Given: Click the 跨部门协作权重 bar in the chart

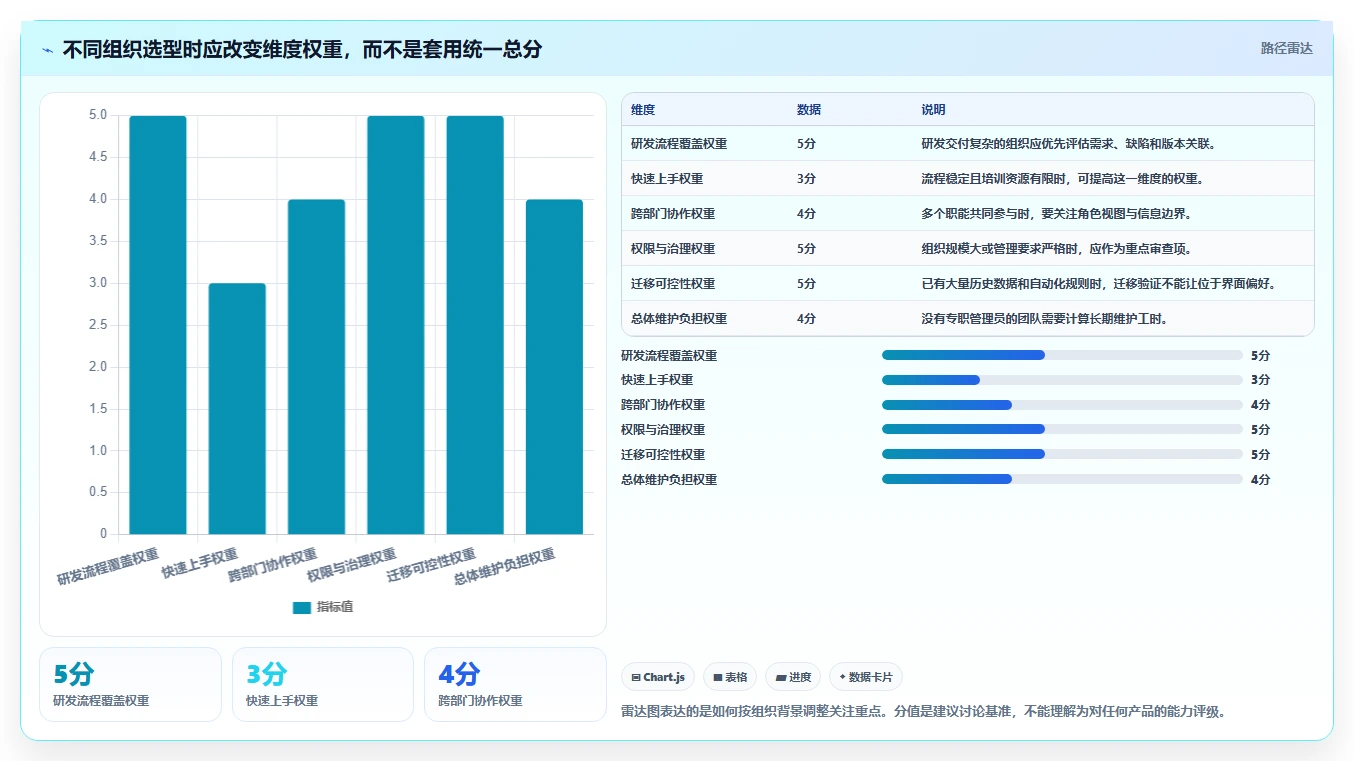Looking at the screenshot, I should point(316,367).
